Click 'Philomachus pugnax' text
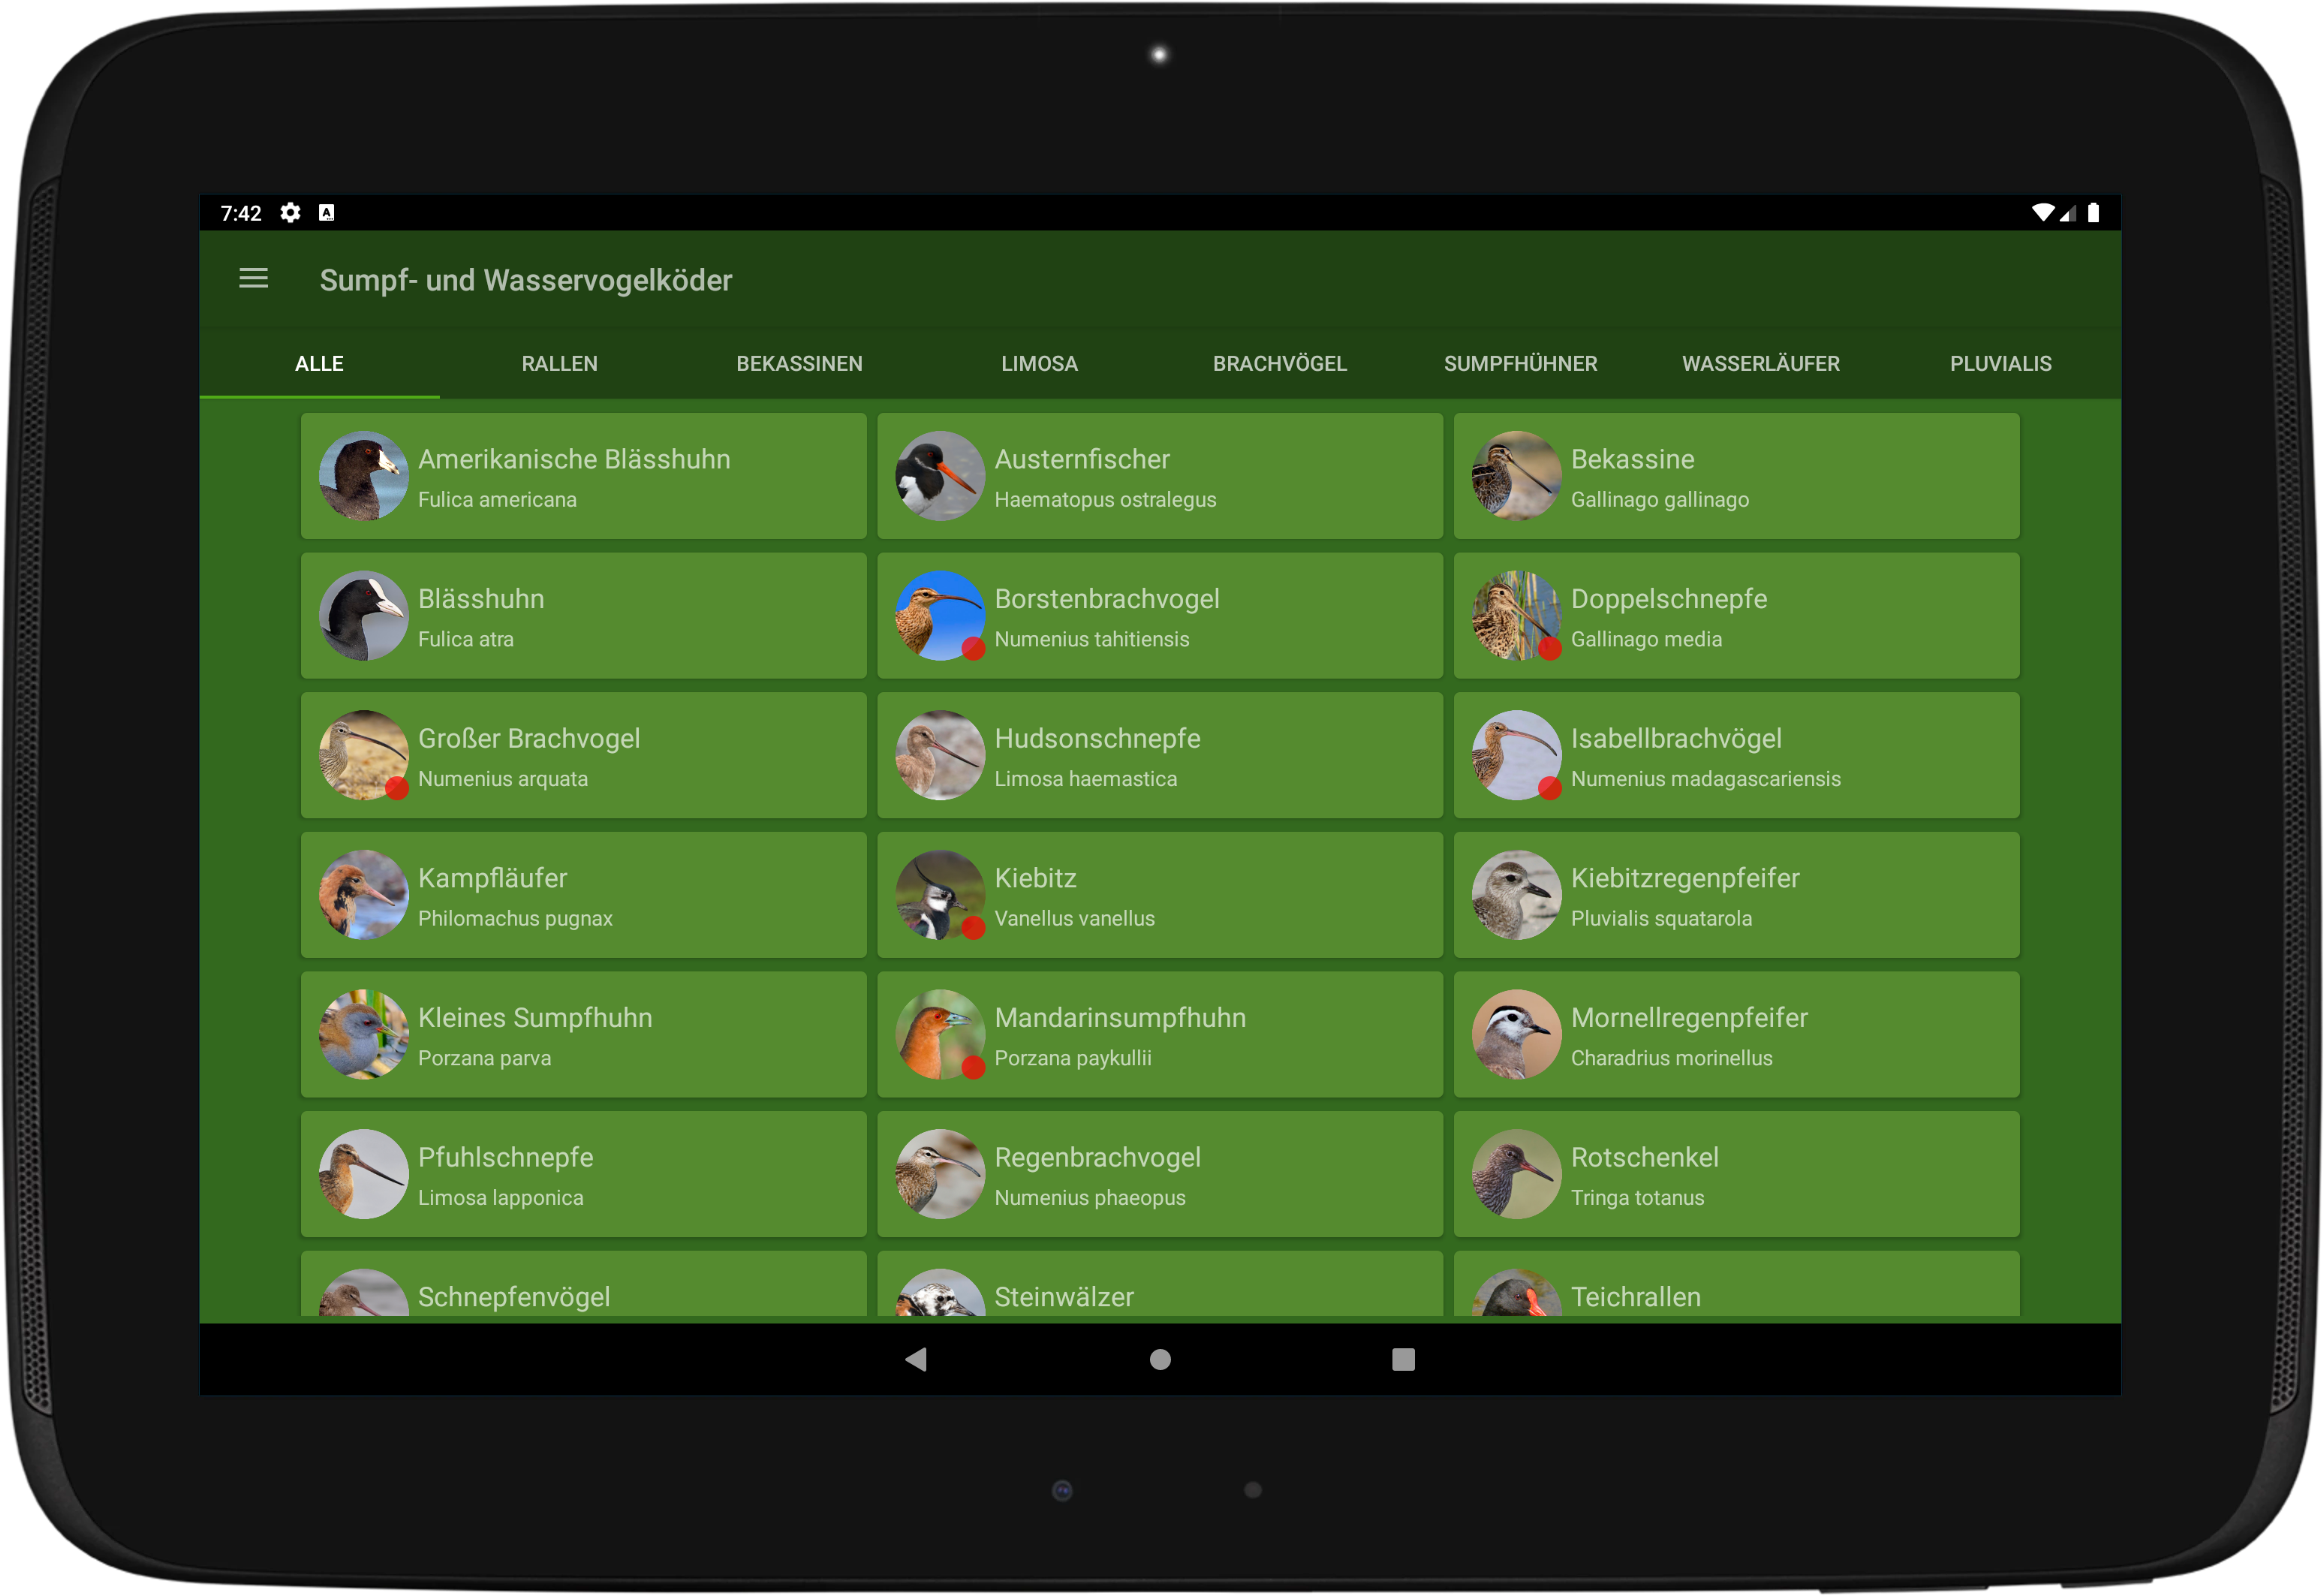The image size is (2324, 1596). pos(515,918)
